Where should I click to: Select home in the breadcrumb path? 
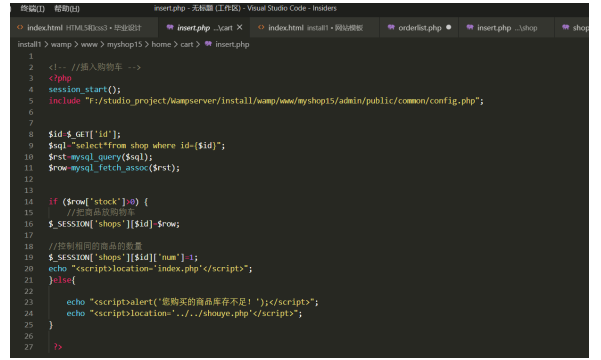(x=161, y=44)
